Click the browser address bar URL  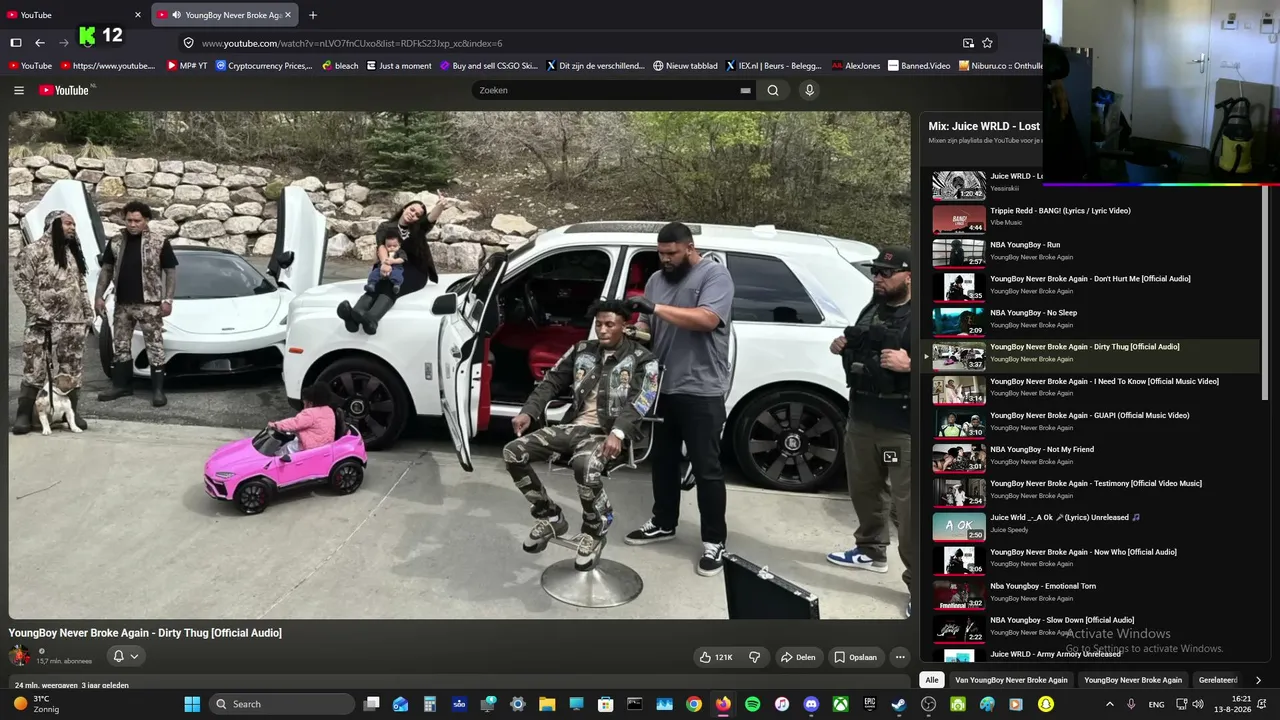click(352, 43)
